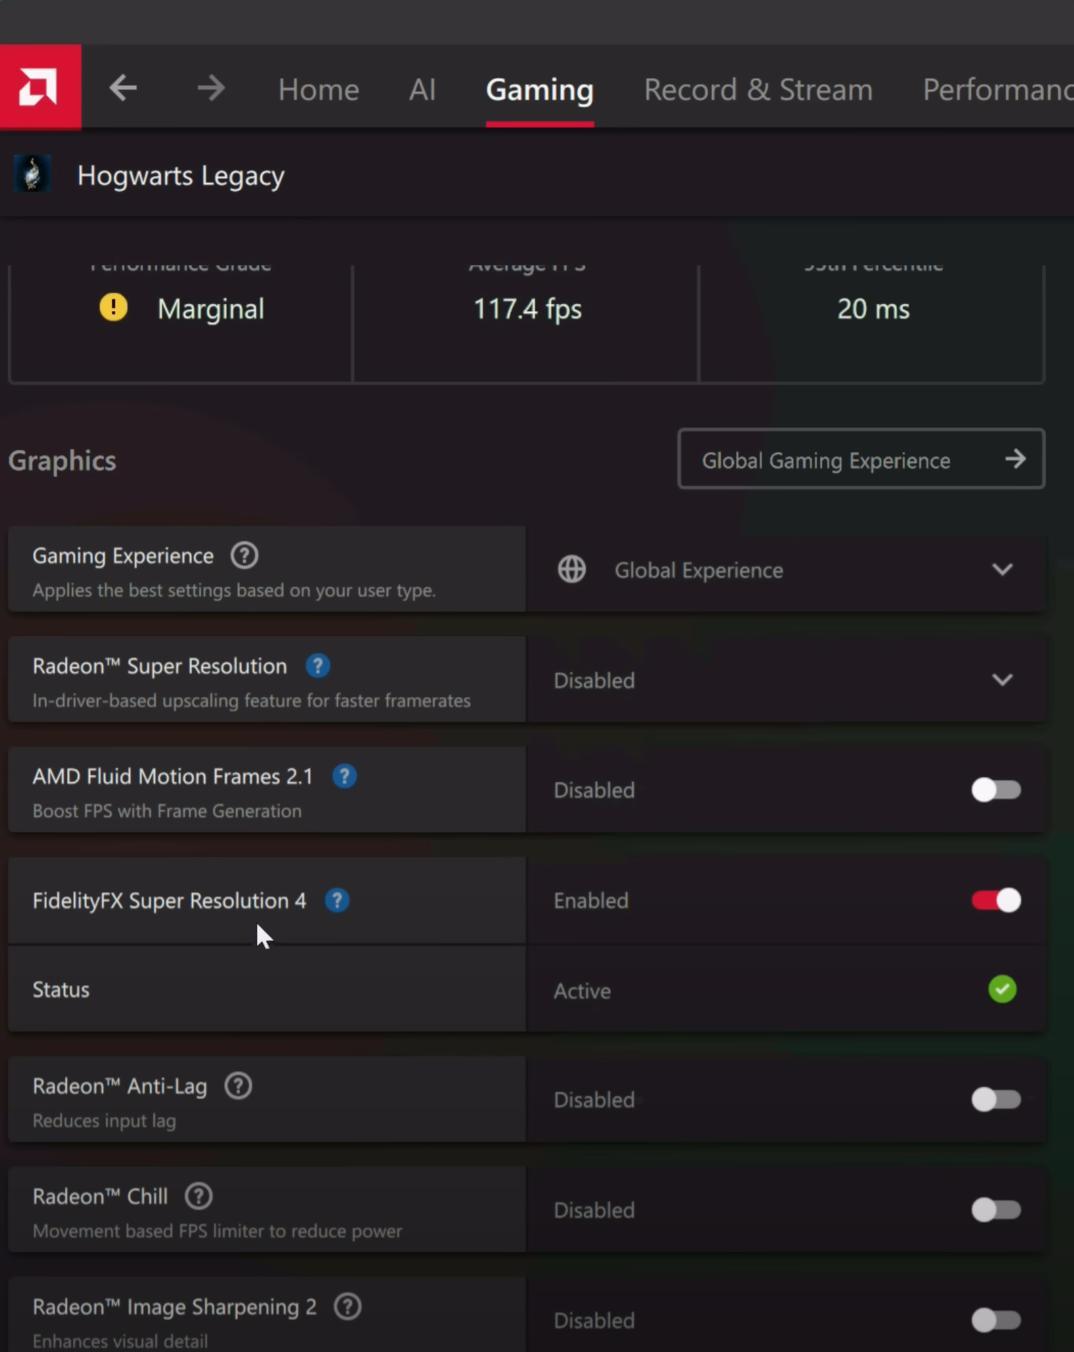Click the back navigation arrow
Image resolution: width=1074 pixels, height=1352 pixels.
coord(122,88)
